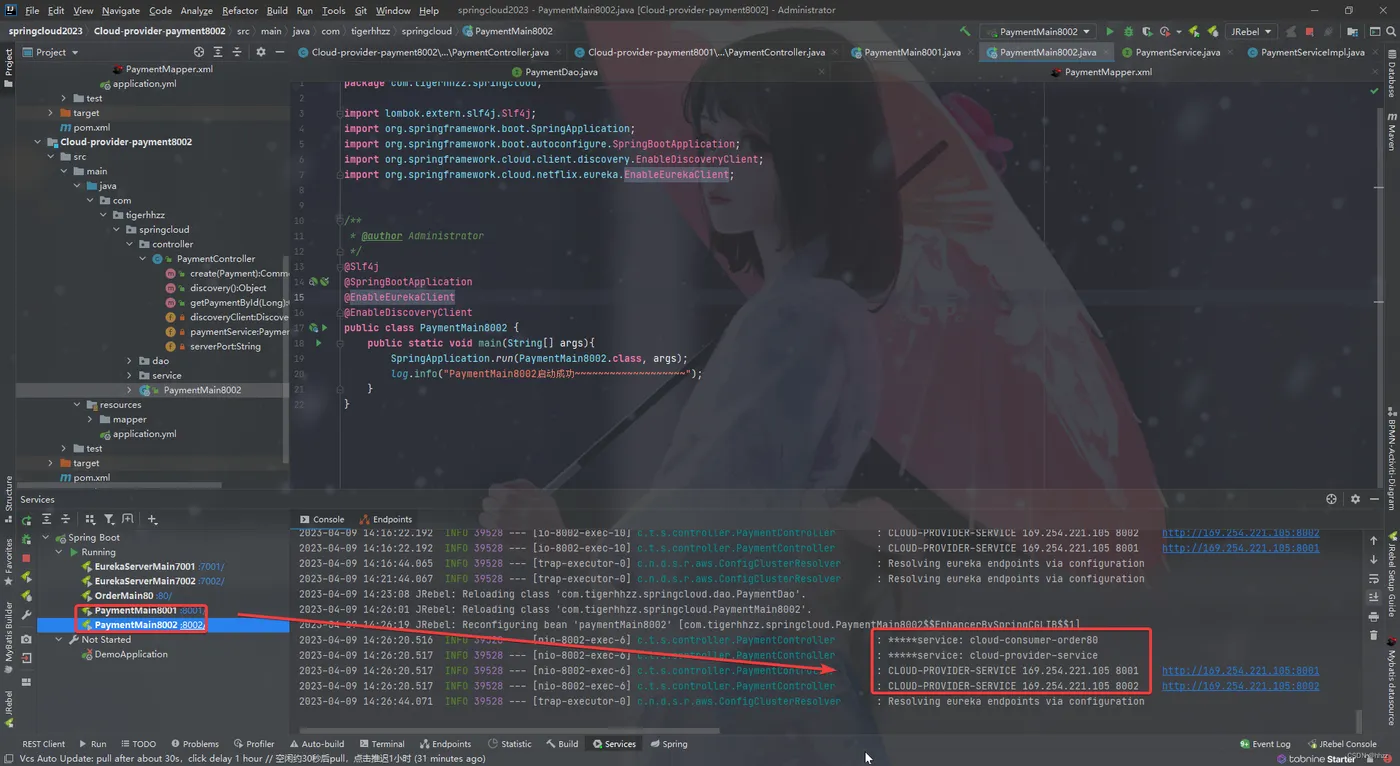
Task: Expand all nodes in the Services tree
Action: 46,519
